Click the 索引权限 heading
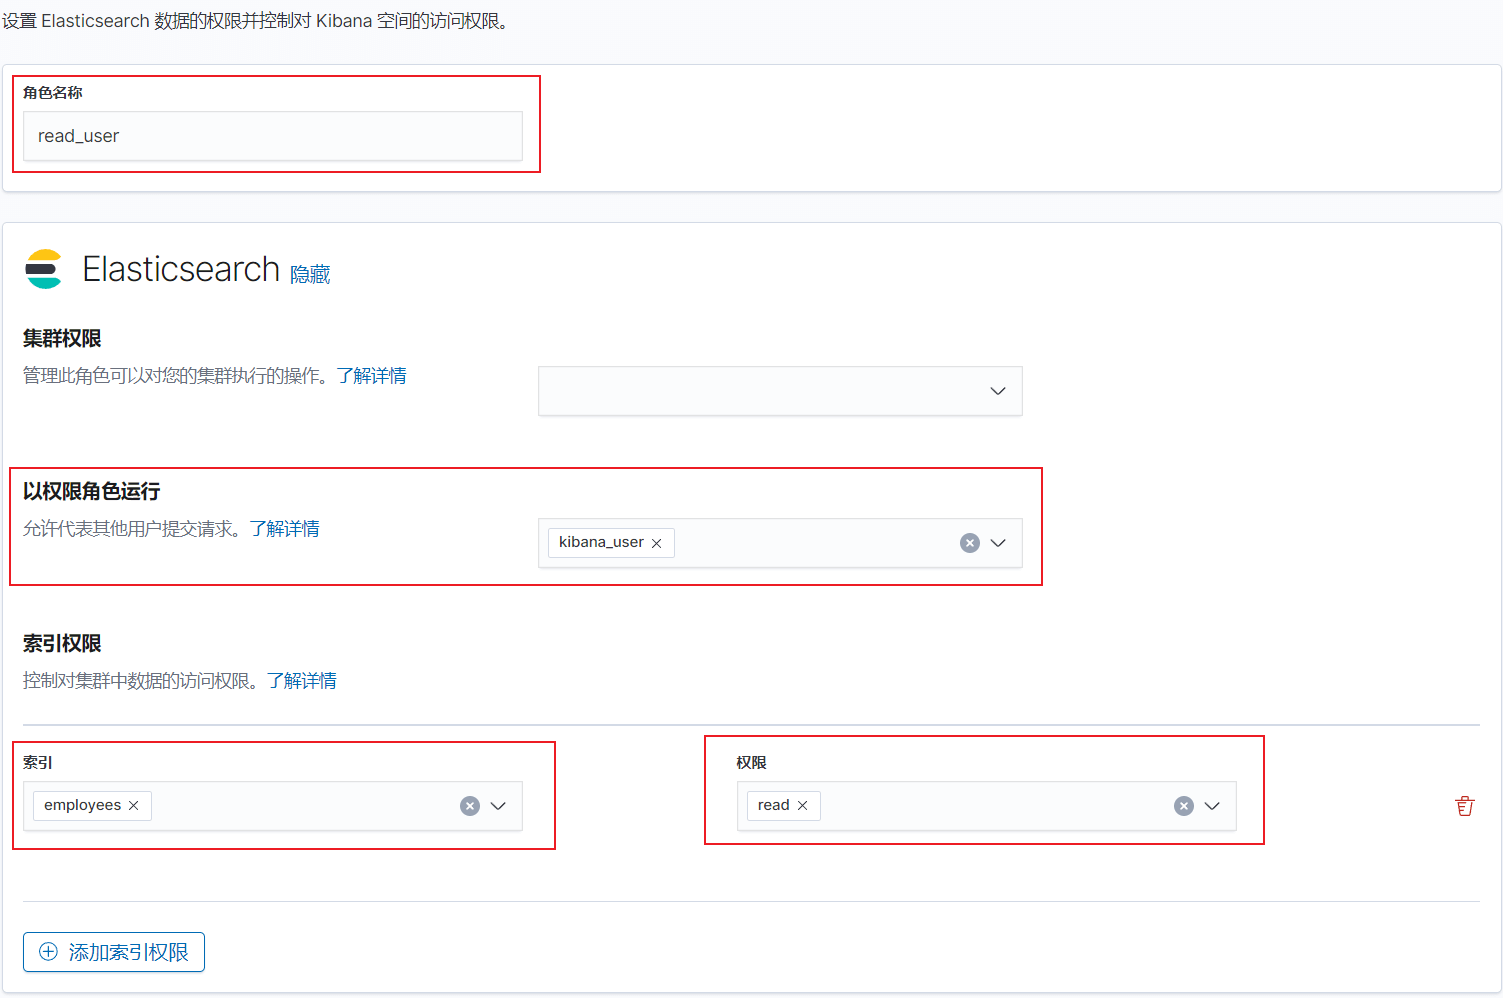 [62, 644]
